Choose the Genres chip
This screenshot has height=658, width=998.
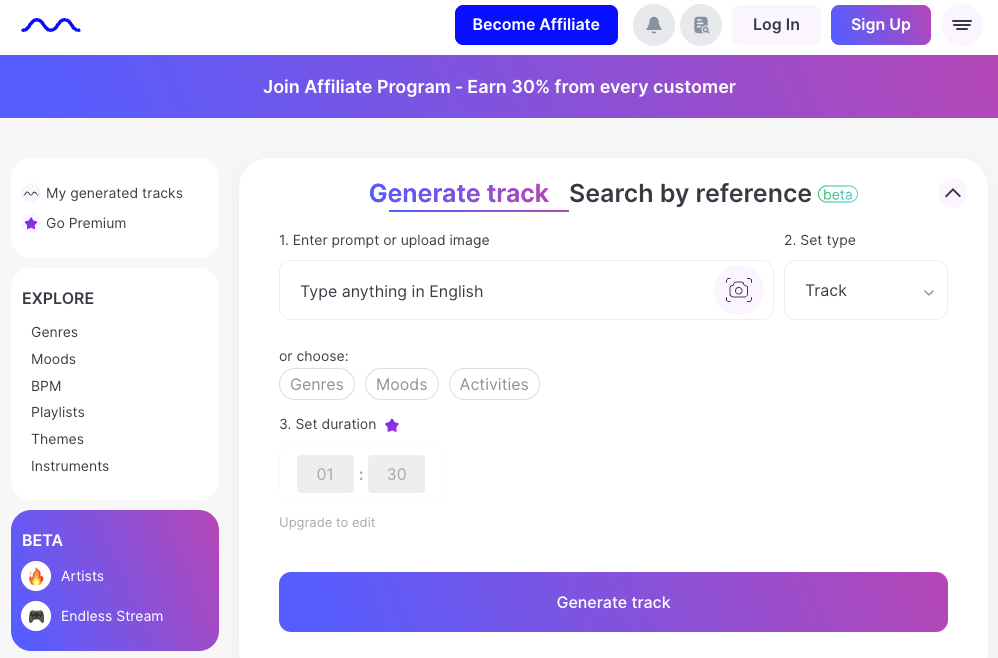317,384
